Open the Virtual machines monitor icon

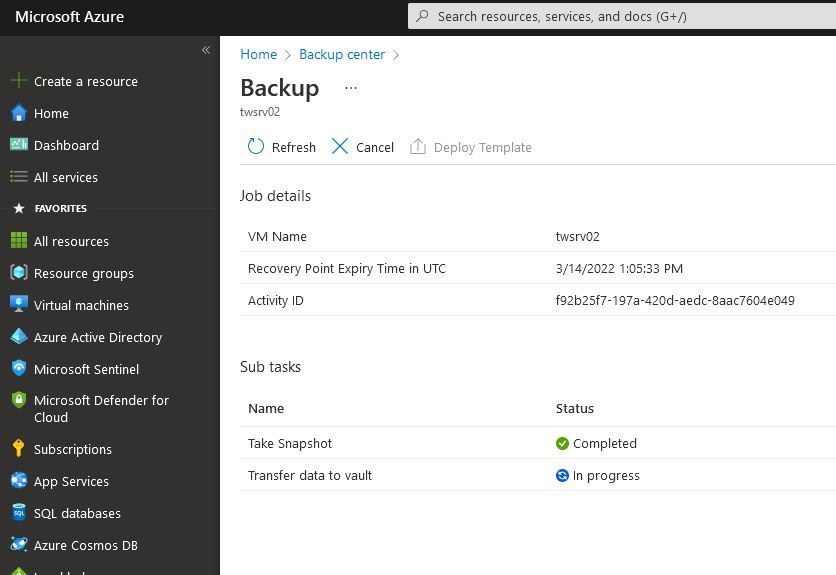[x=19, y=304]
